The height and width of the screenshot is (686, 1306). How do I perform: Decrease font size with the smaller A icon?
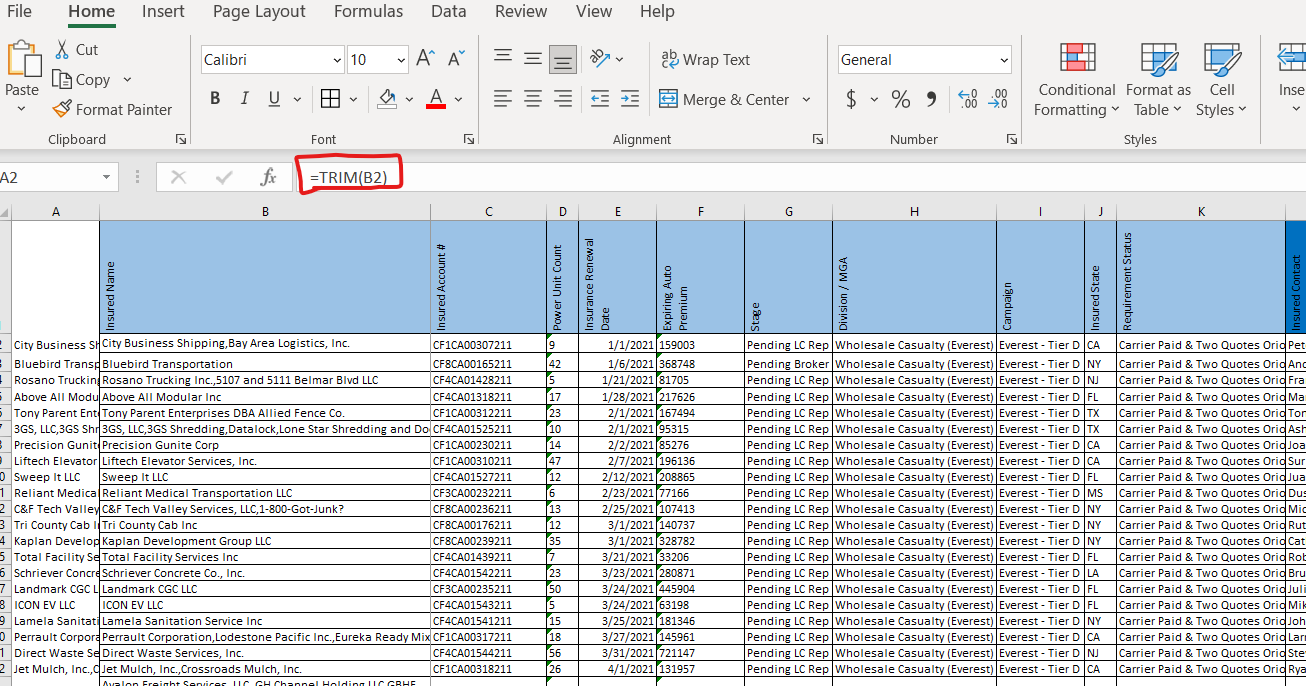click(456, 59)
